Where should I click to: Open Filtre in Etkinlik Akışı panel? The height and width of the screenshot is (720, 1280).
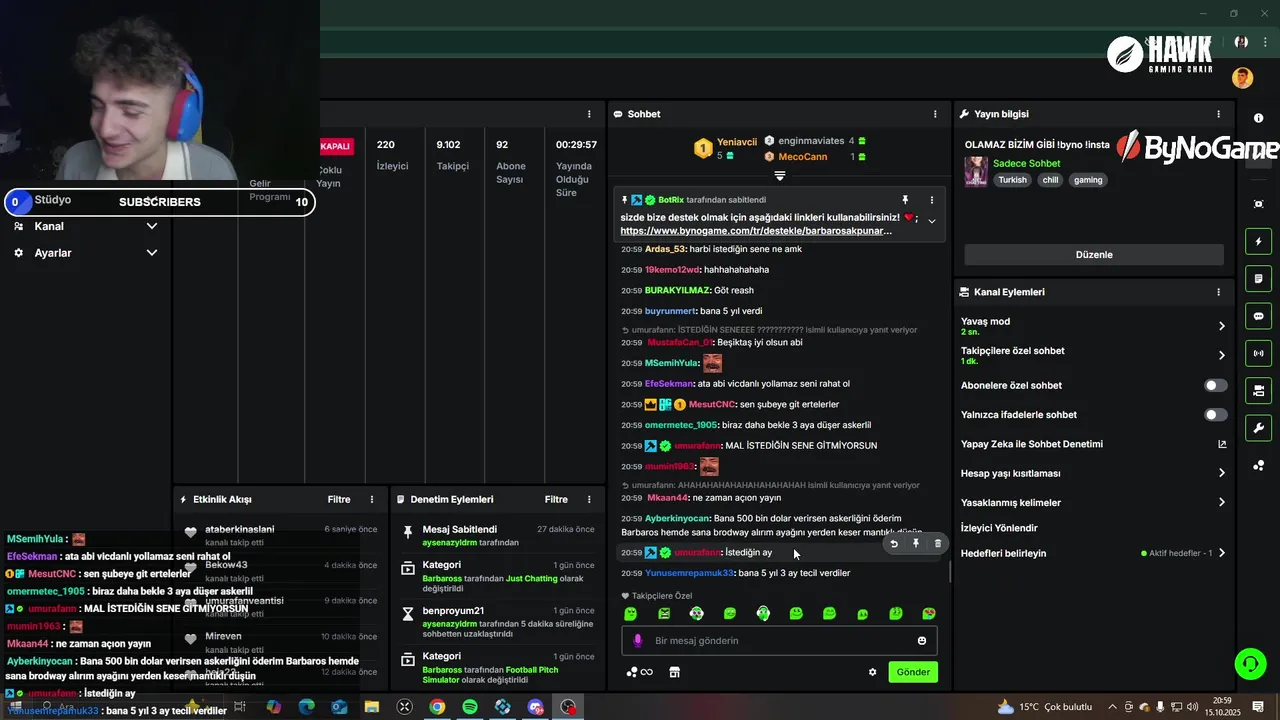339,499
